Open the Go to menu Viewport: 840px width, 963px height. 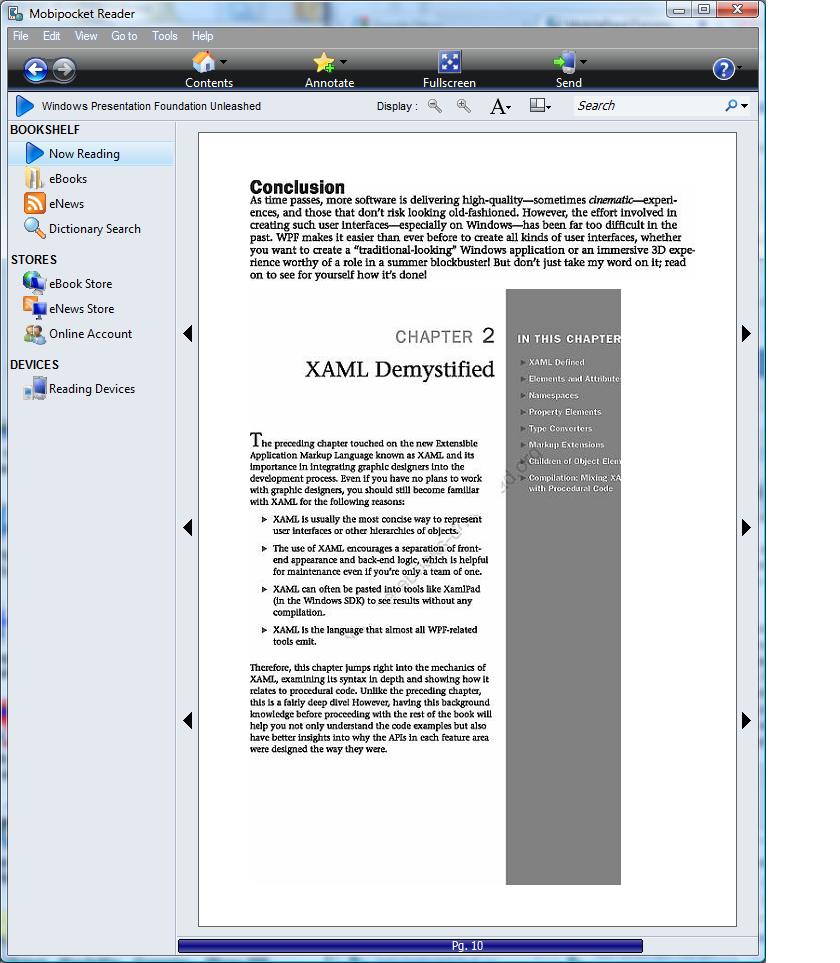click(x=124, y=36)
